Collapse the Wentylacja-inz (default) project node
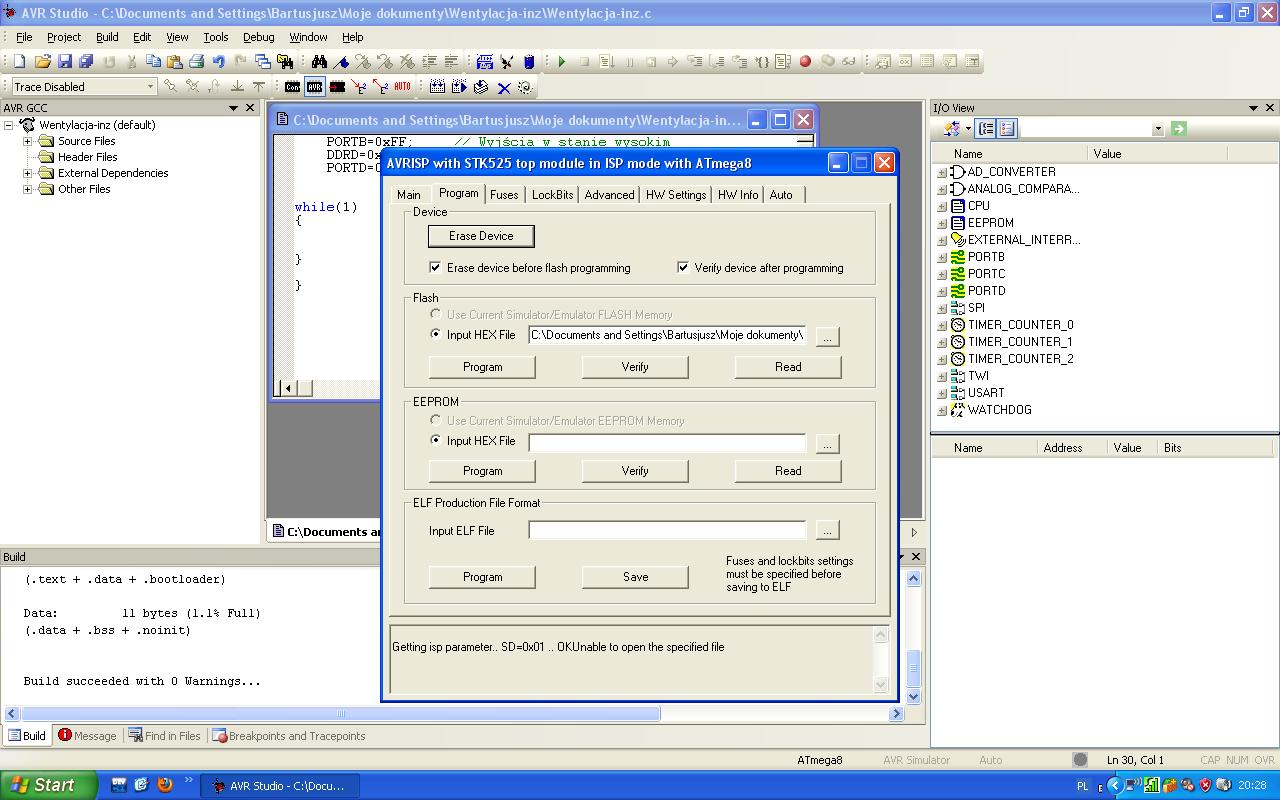 coord(9,125)
